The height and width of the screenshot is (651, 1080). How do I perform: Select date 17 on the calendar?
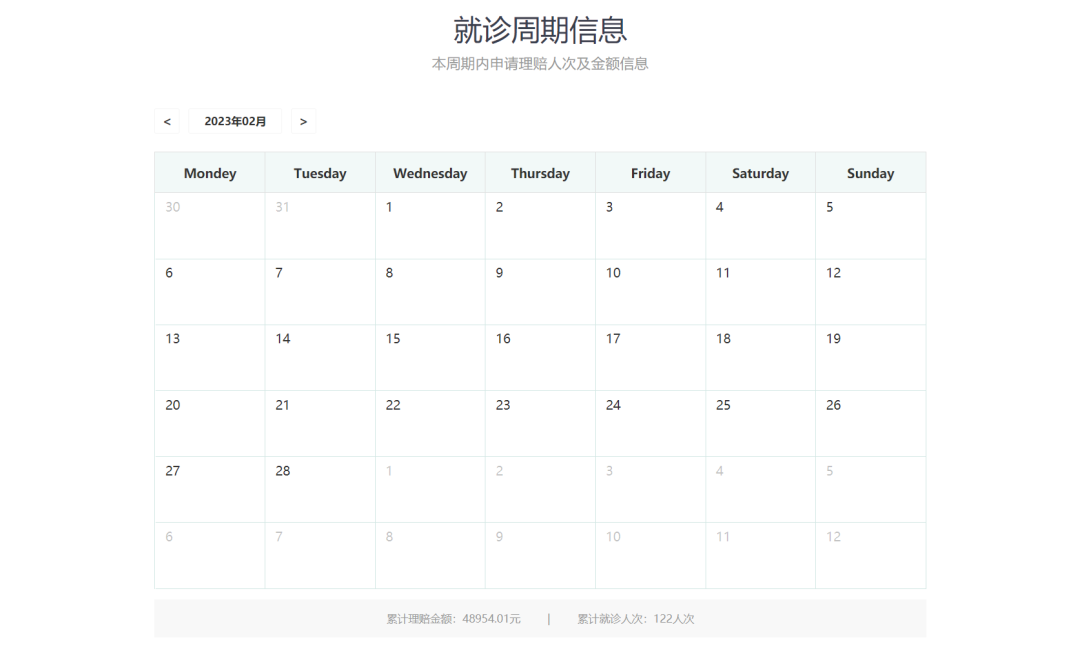(650, 358)
